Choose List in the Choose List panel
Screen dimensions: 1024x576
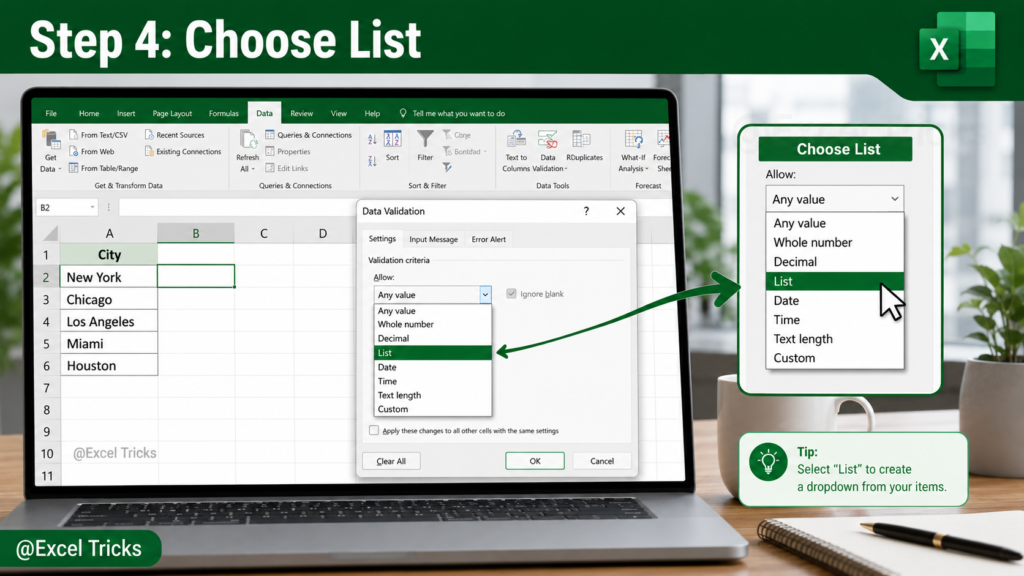click(835, 281)
